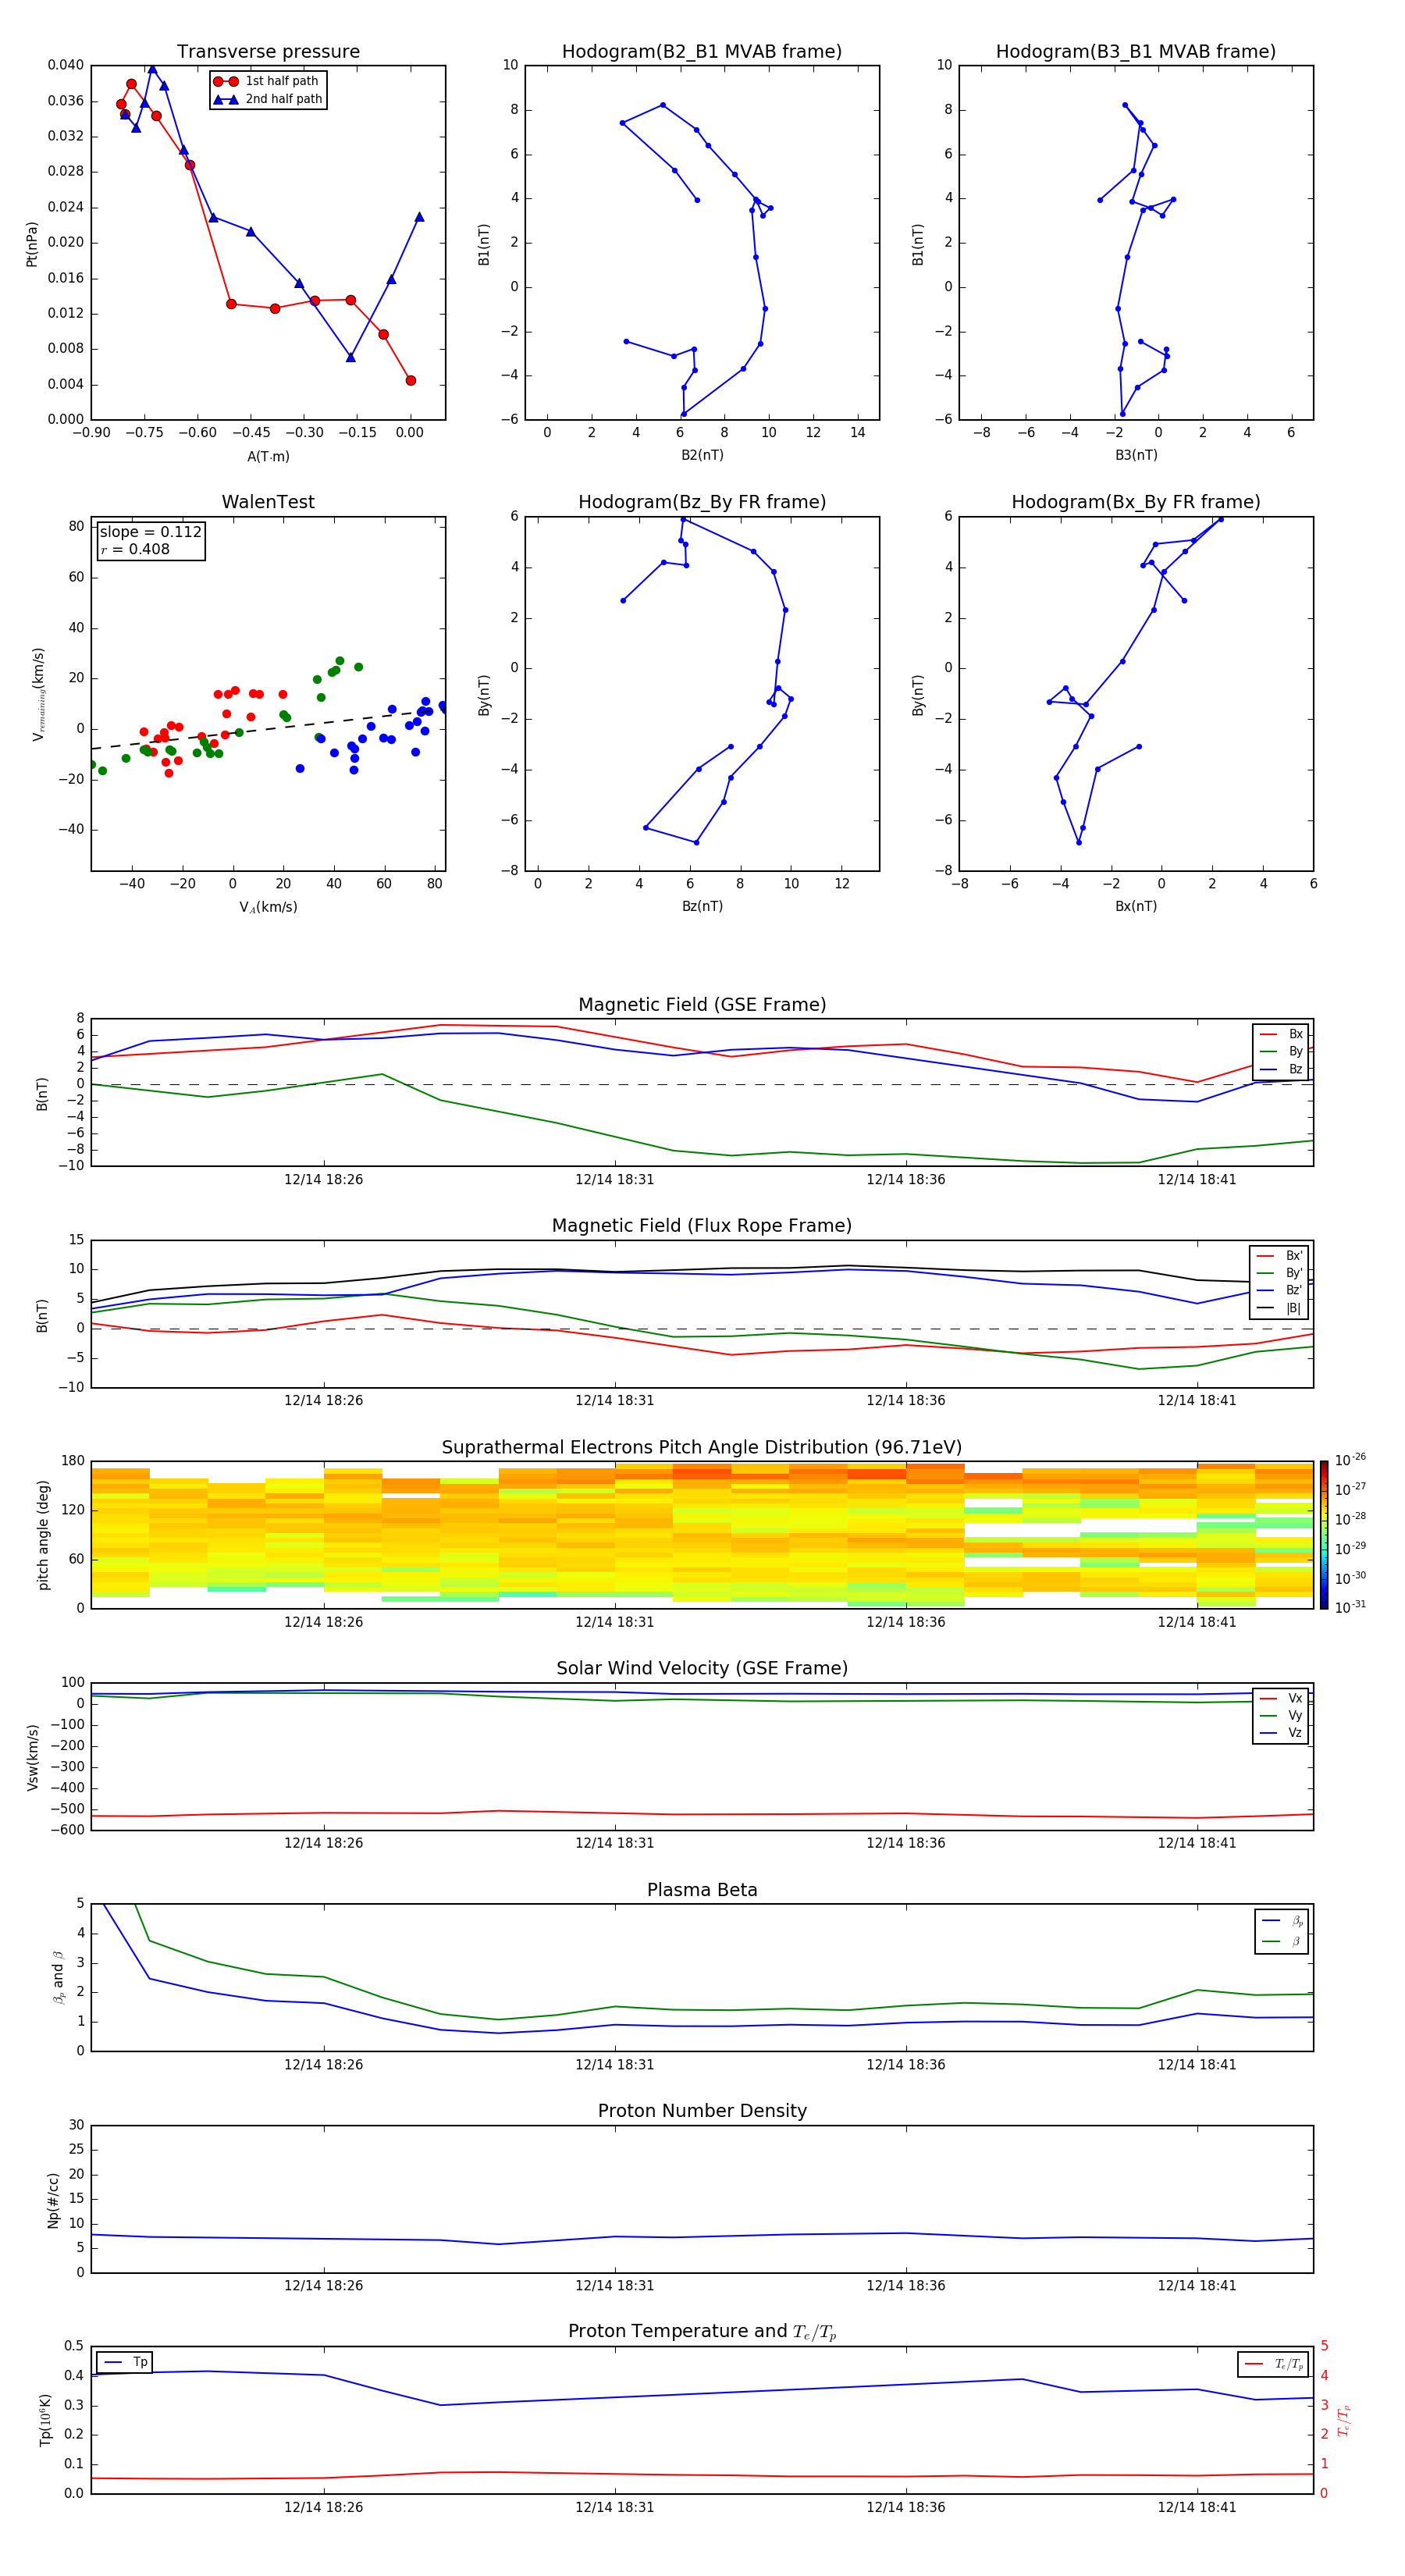
Task: Click '12/14 18:26' under Magnetic Field GSE plot
Action: point(323,1180)
